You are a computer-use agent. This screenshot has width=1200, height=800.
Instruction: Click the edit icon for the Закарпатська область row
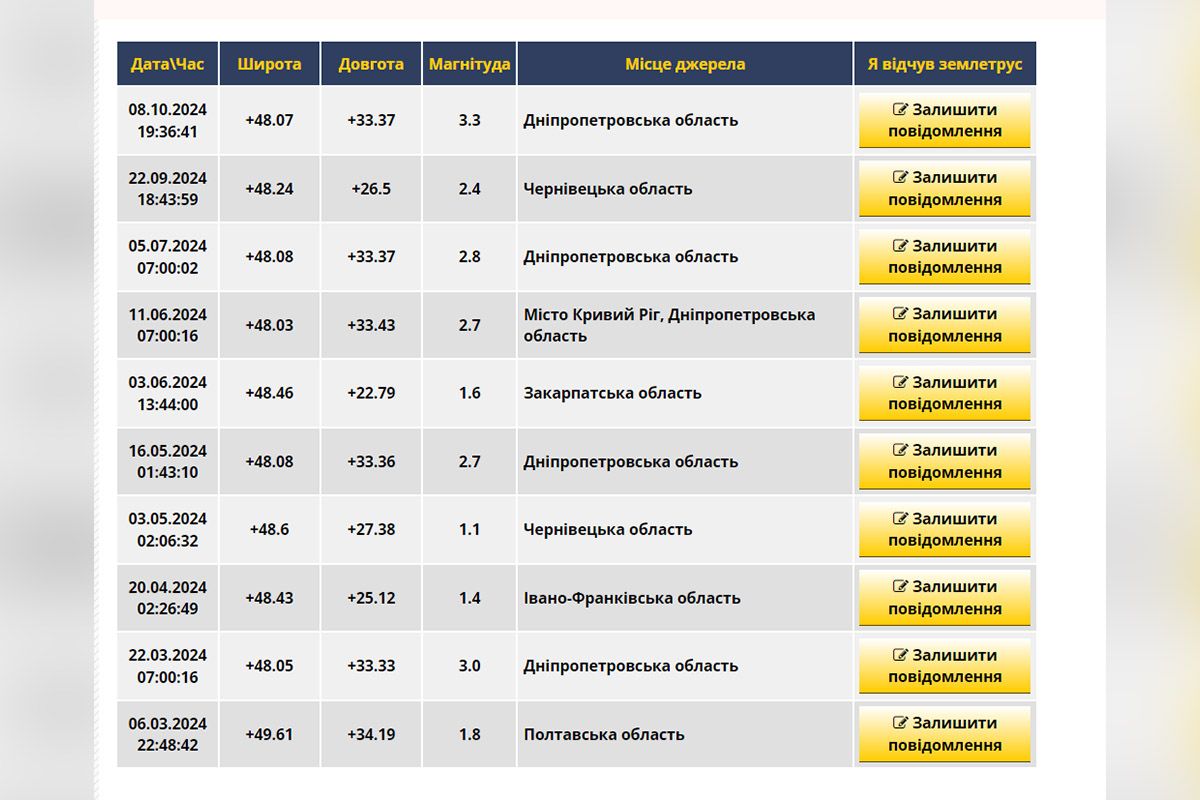point(900,382)
